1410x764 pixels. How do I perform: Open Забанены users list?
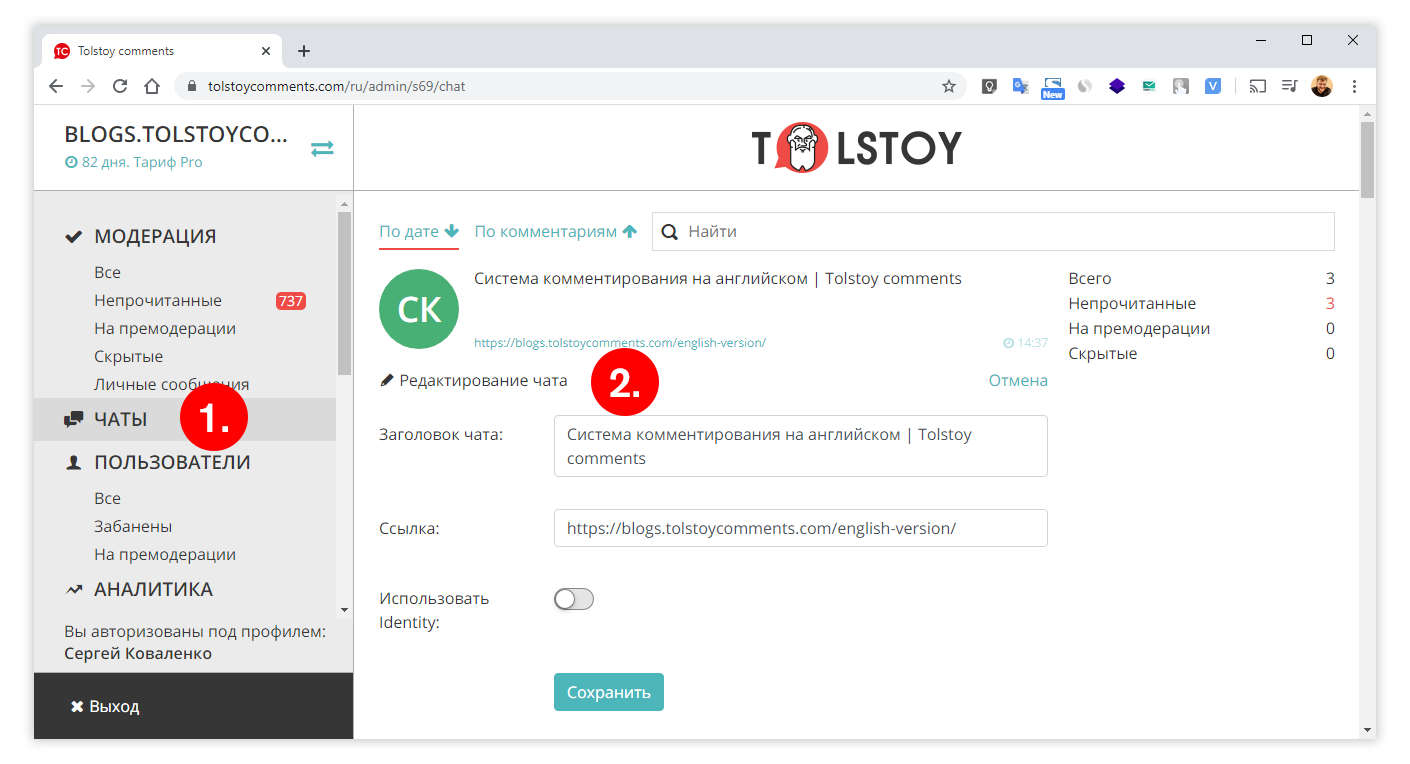(133, 526)
